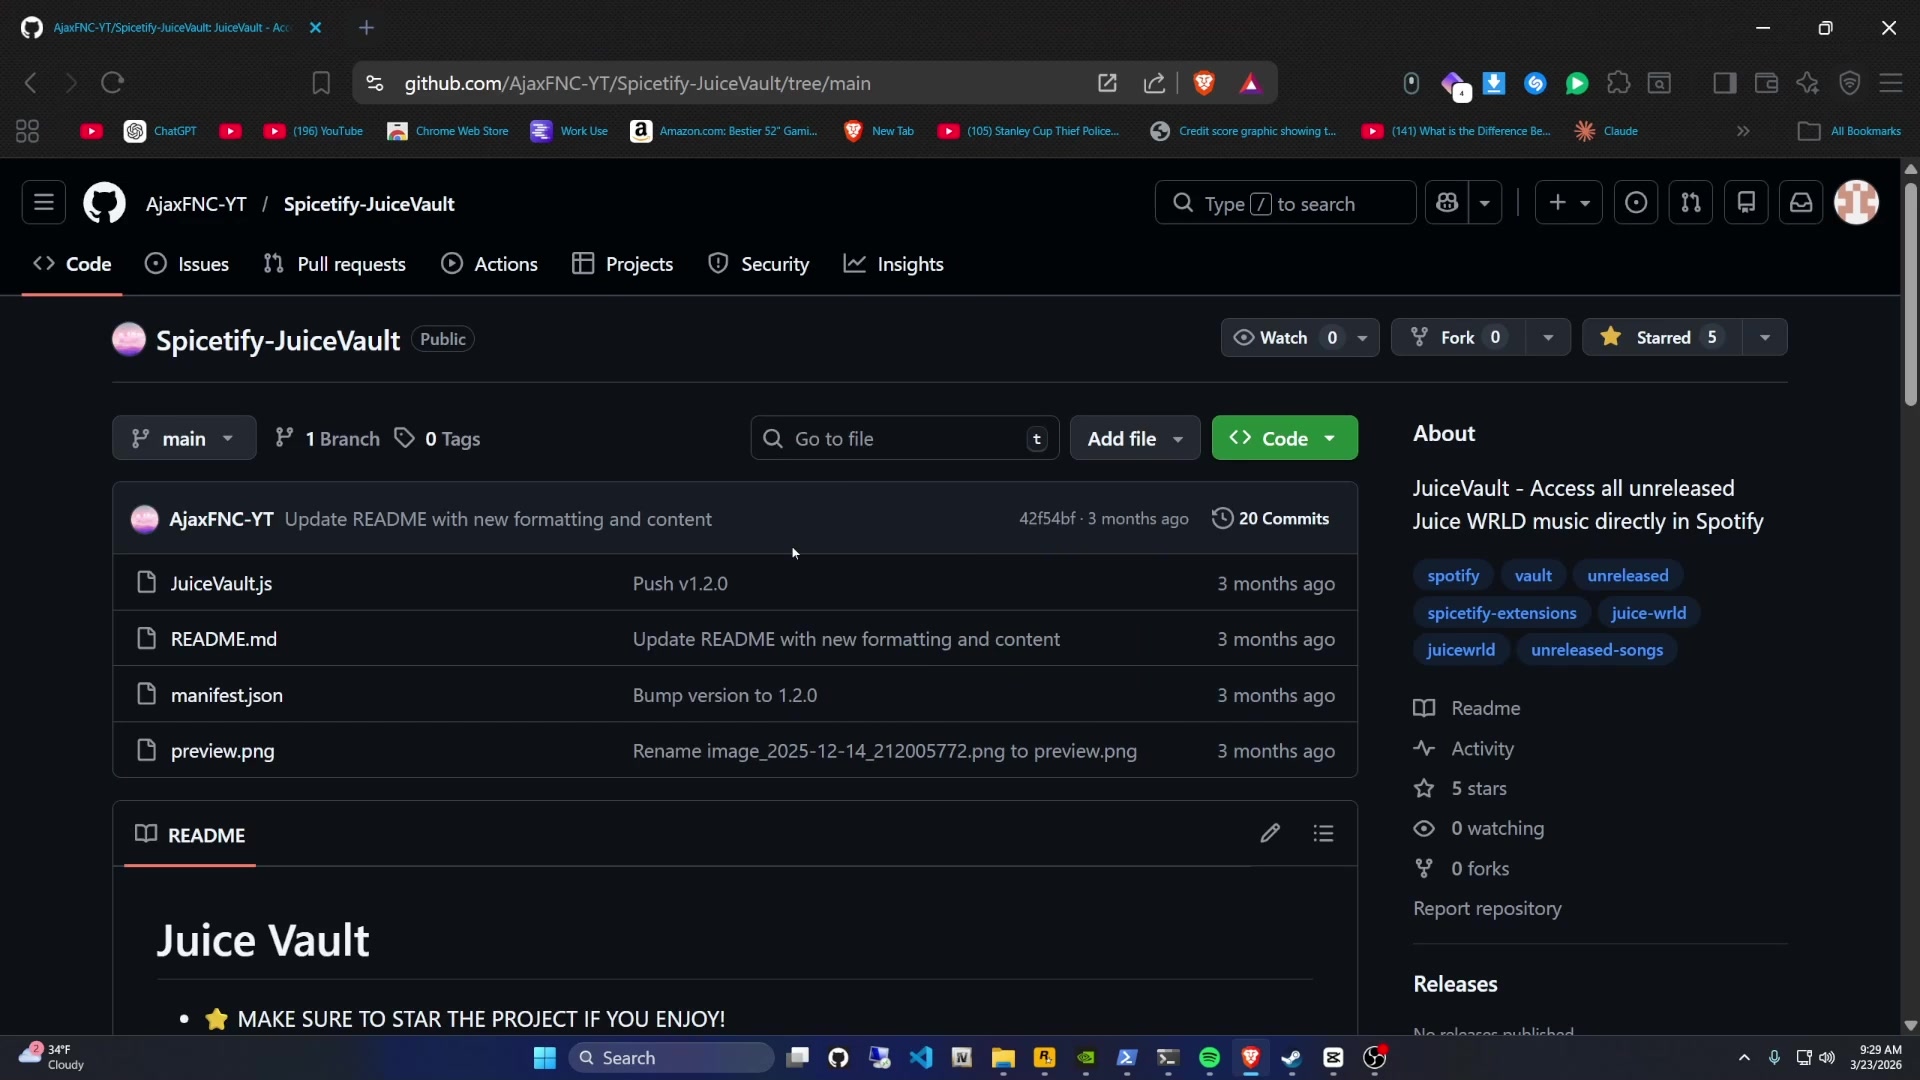Open the issues shortcut icon in header

point(1636,203)
